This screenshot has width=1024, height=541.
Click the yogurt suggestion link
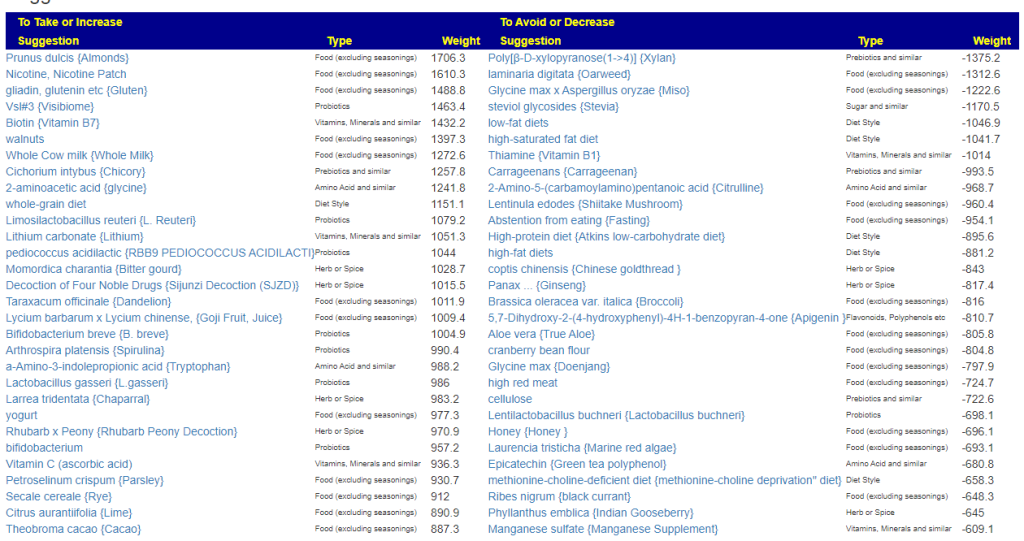coord(22,416)
